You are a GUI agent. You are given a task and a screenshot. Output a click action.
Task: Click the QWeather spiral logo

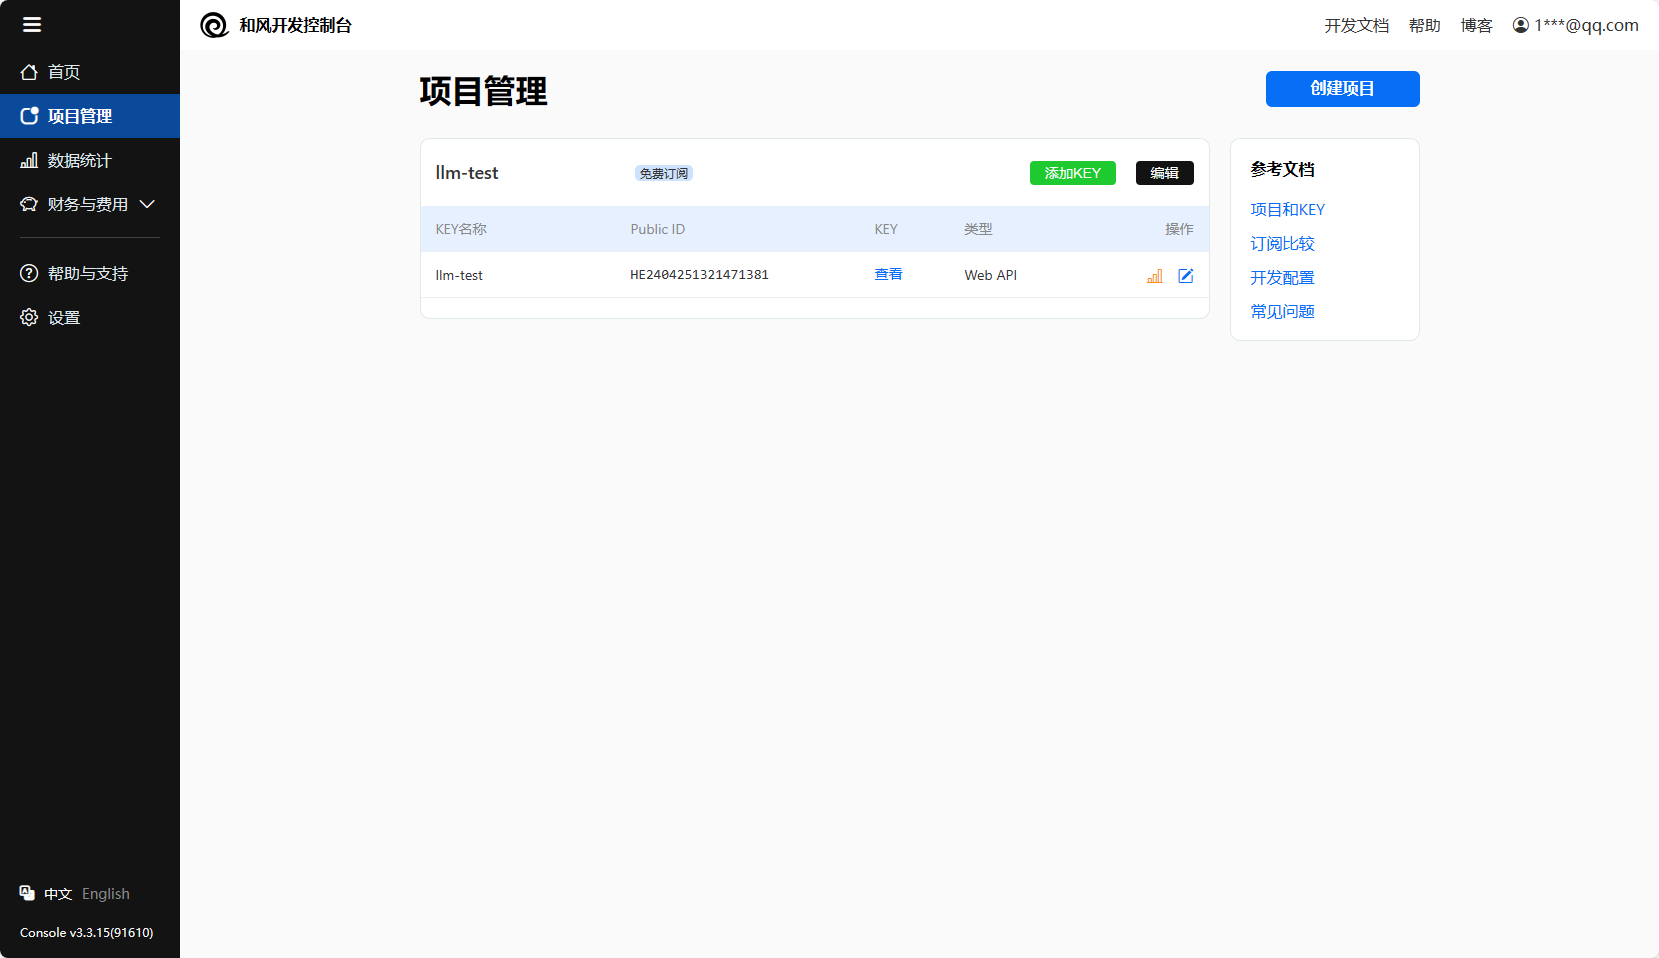[214, 25]
